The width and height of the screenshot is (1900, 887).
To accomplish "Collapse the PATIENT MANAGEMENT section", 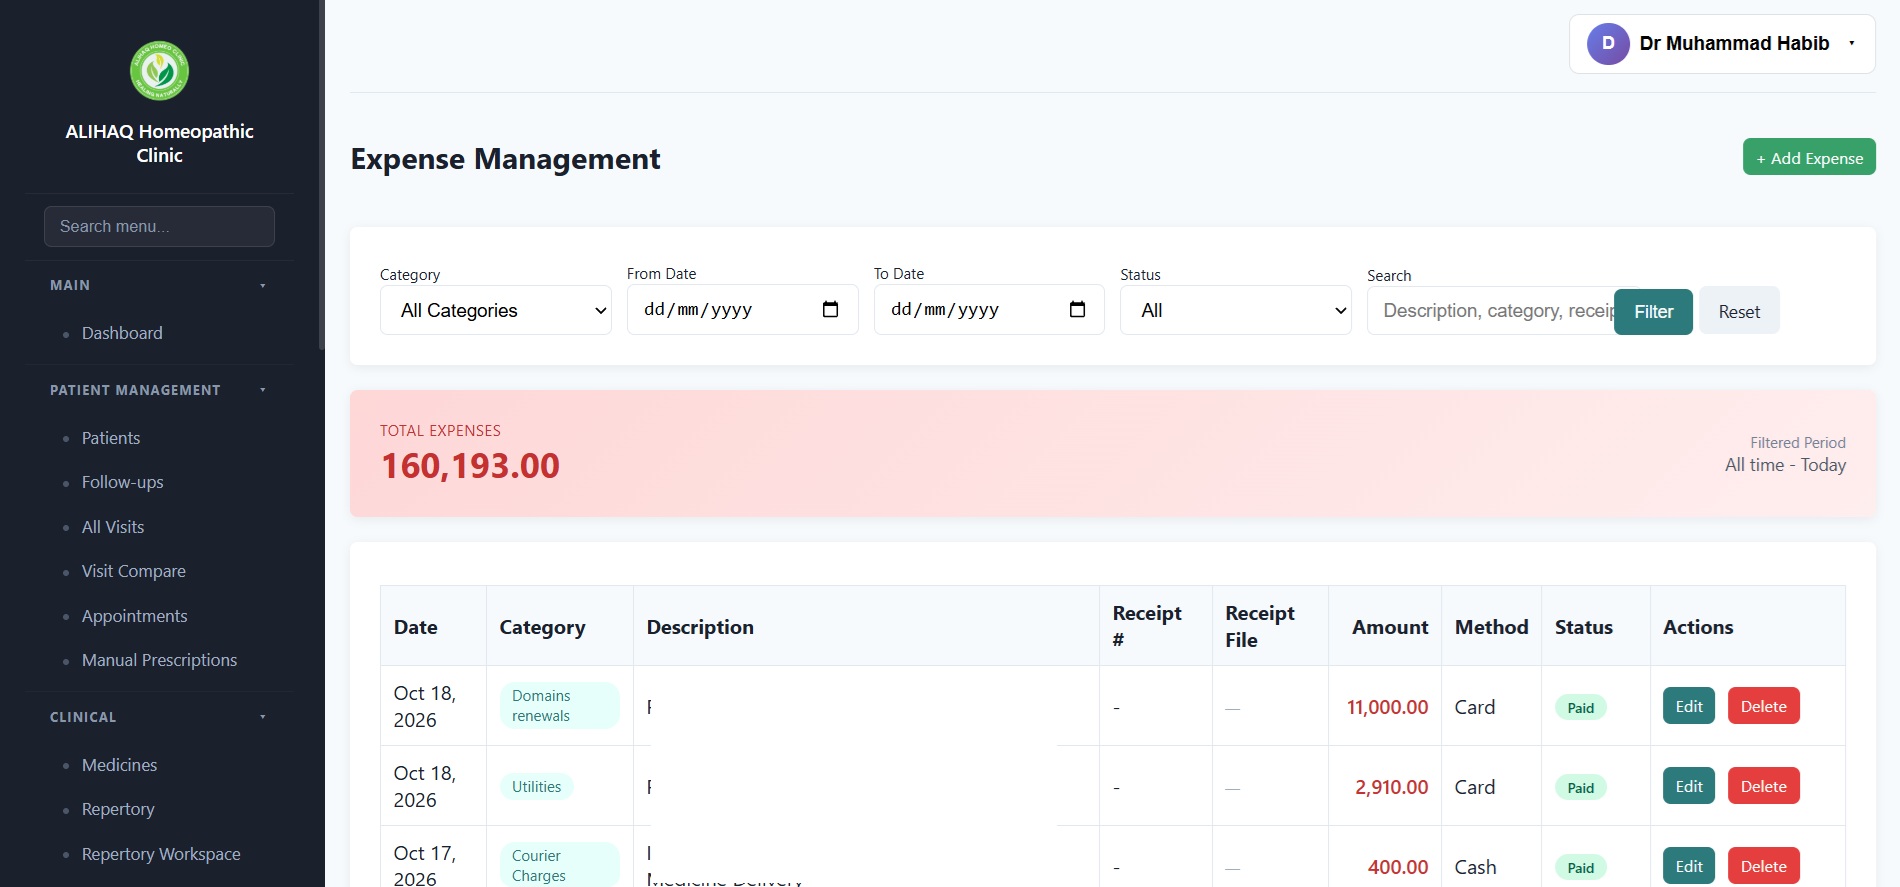I will (x=159, y=390).
